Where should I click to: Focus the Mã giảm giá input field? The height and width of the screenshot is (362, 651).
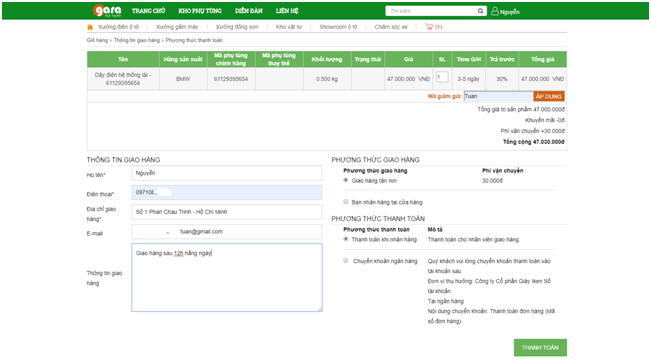pos(498,96)
